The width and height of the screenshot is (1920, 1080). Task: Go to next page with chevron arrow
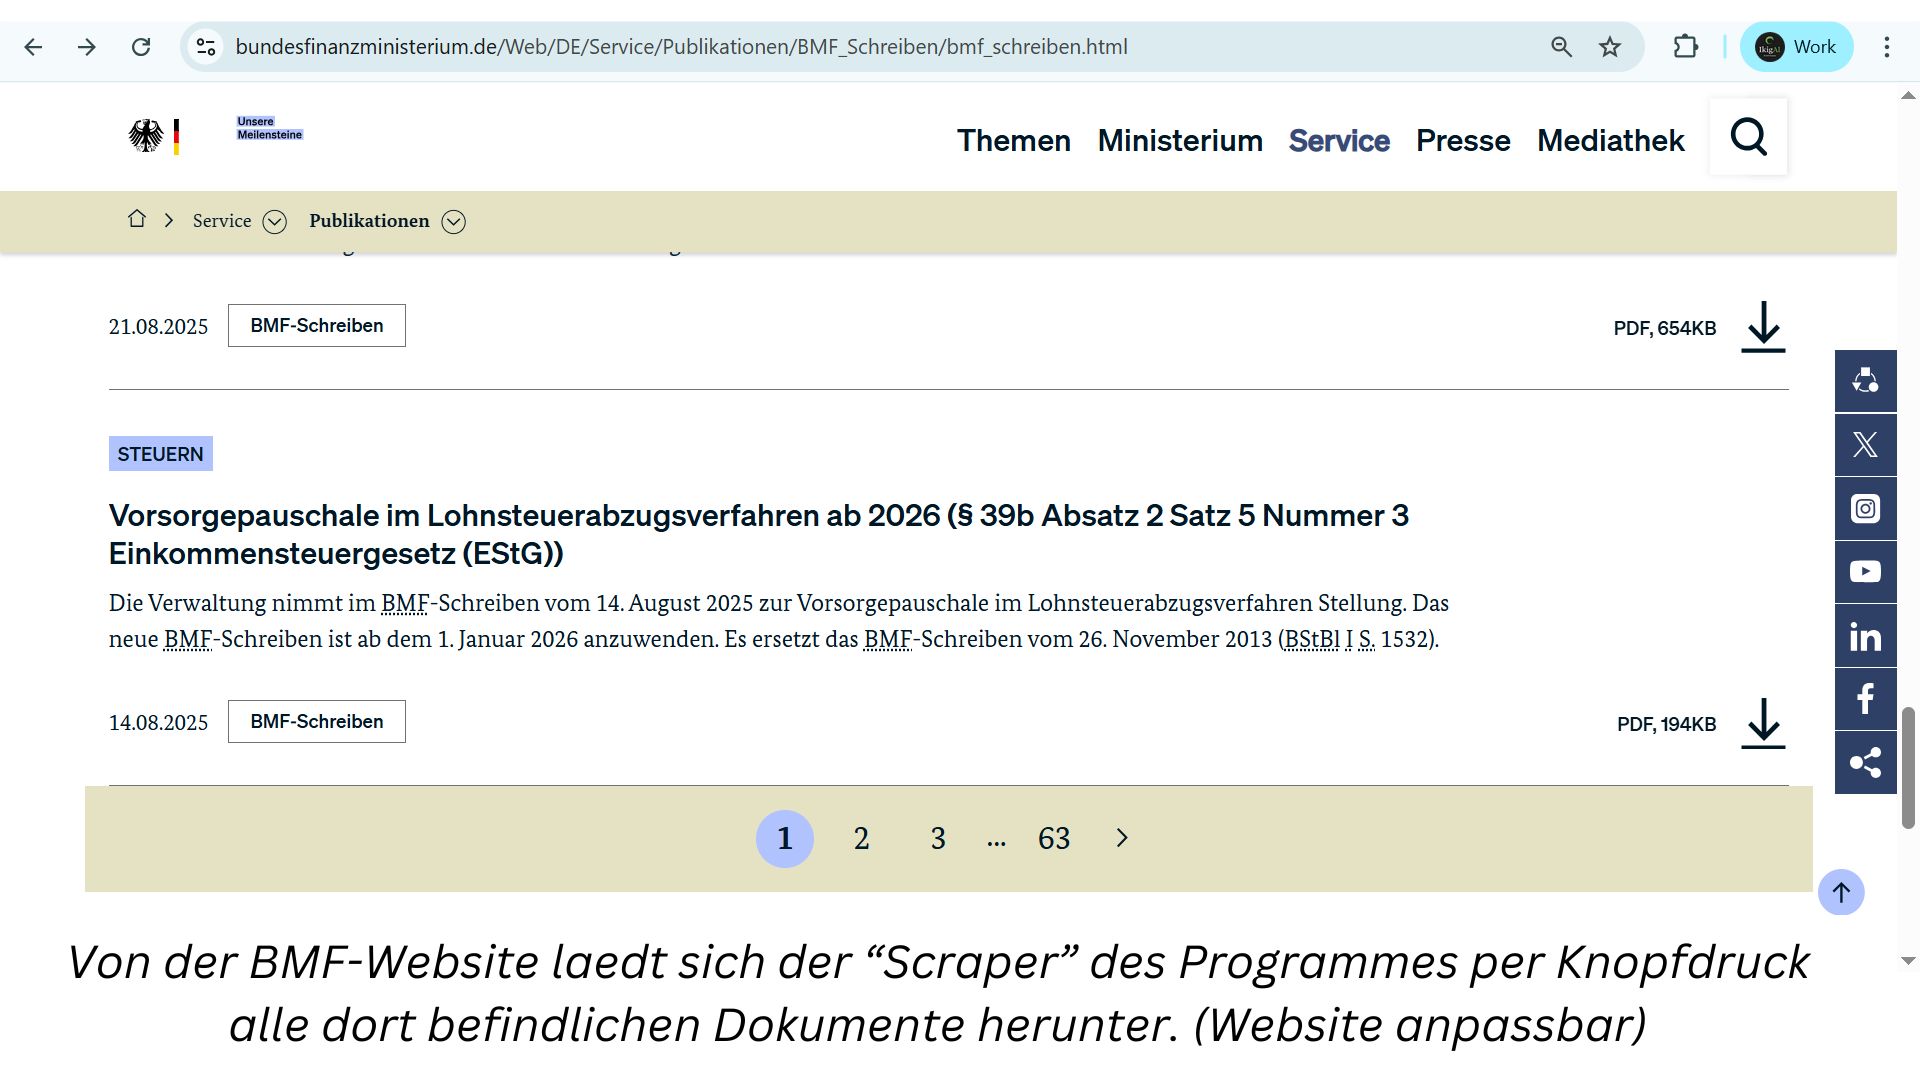pos(1121,838)
